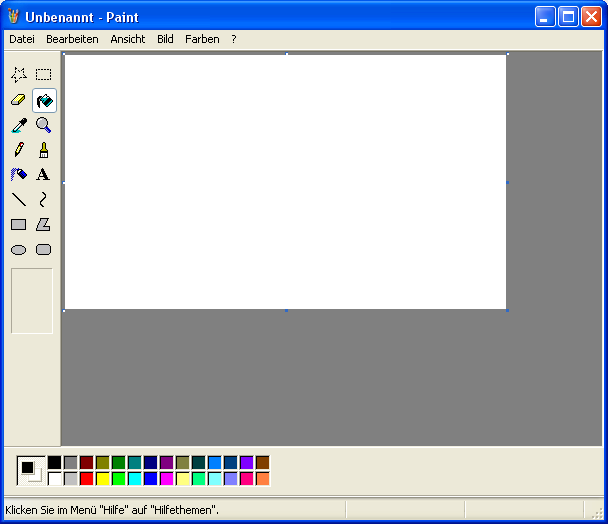Activate the Pick Color eyedropper tool
The image size is (608, 524).
[x=19, y=125]
